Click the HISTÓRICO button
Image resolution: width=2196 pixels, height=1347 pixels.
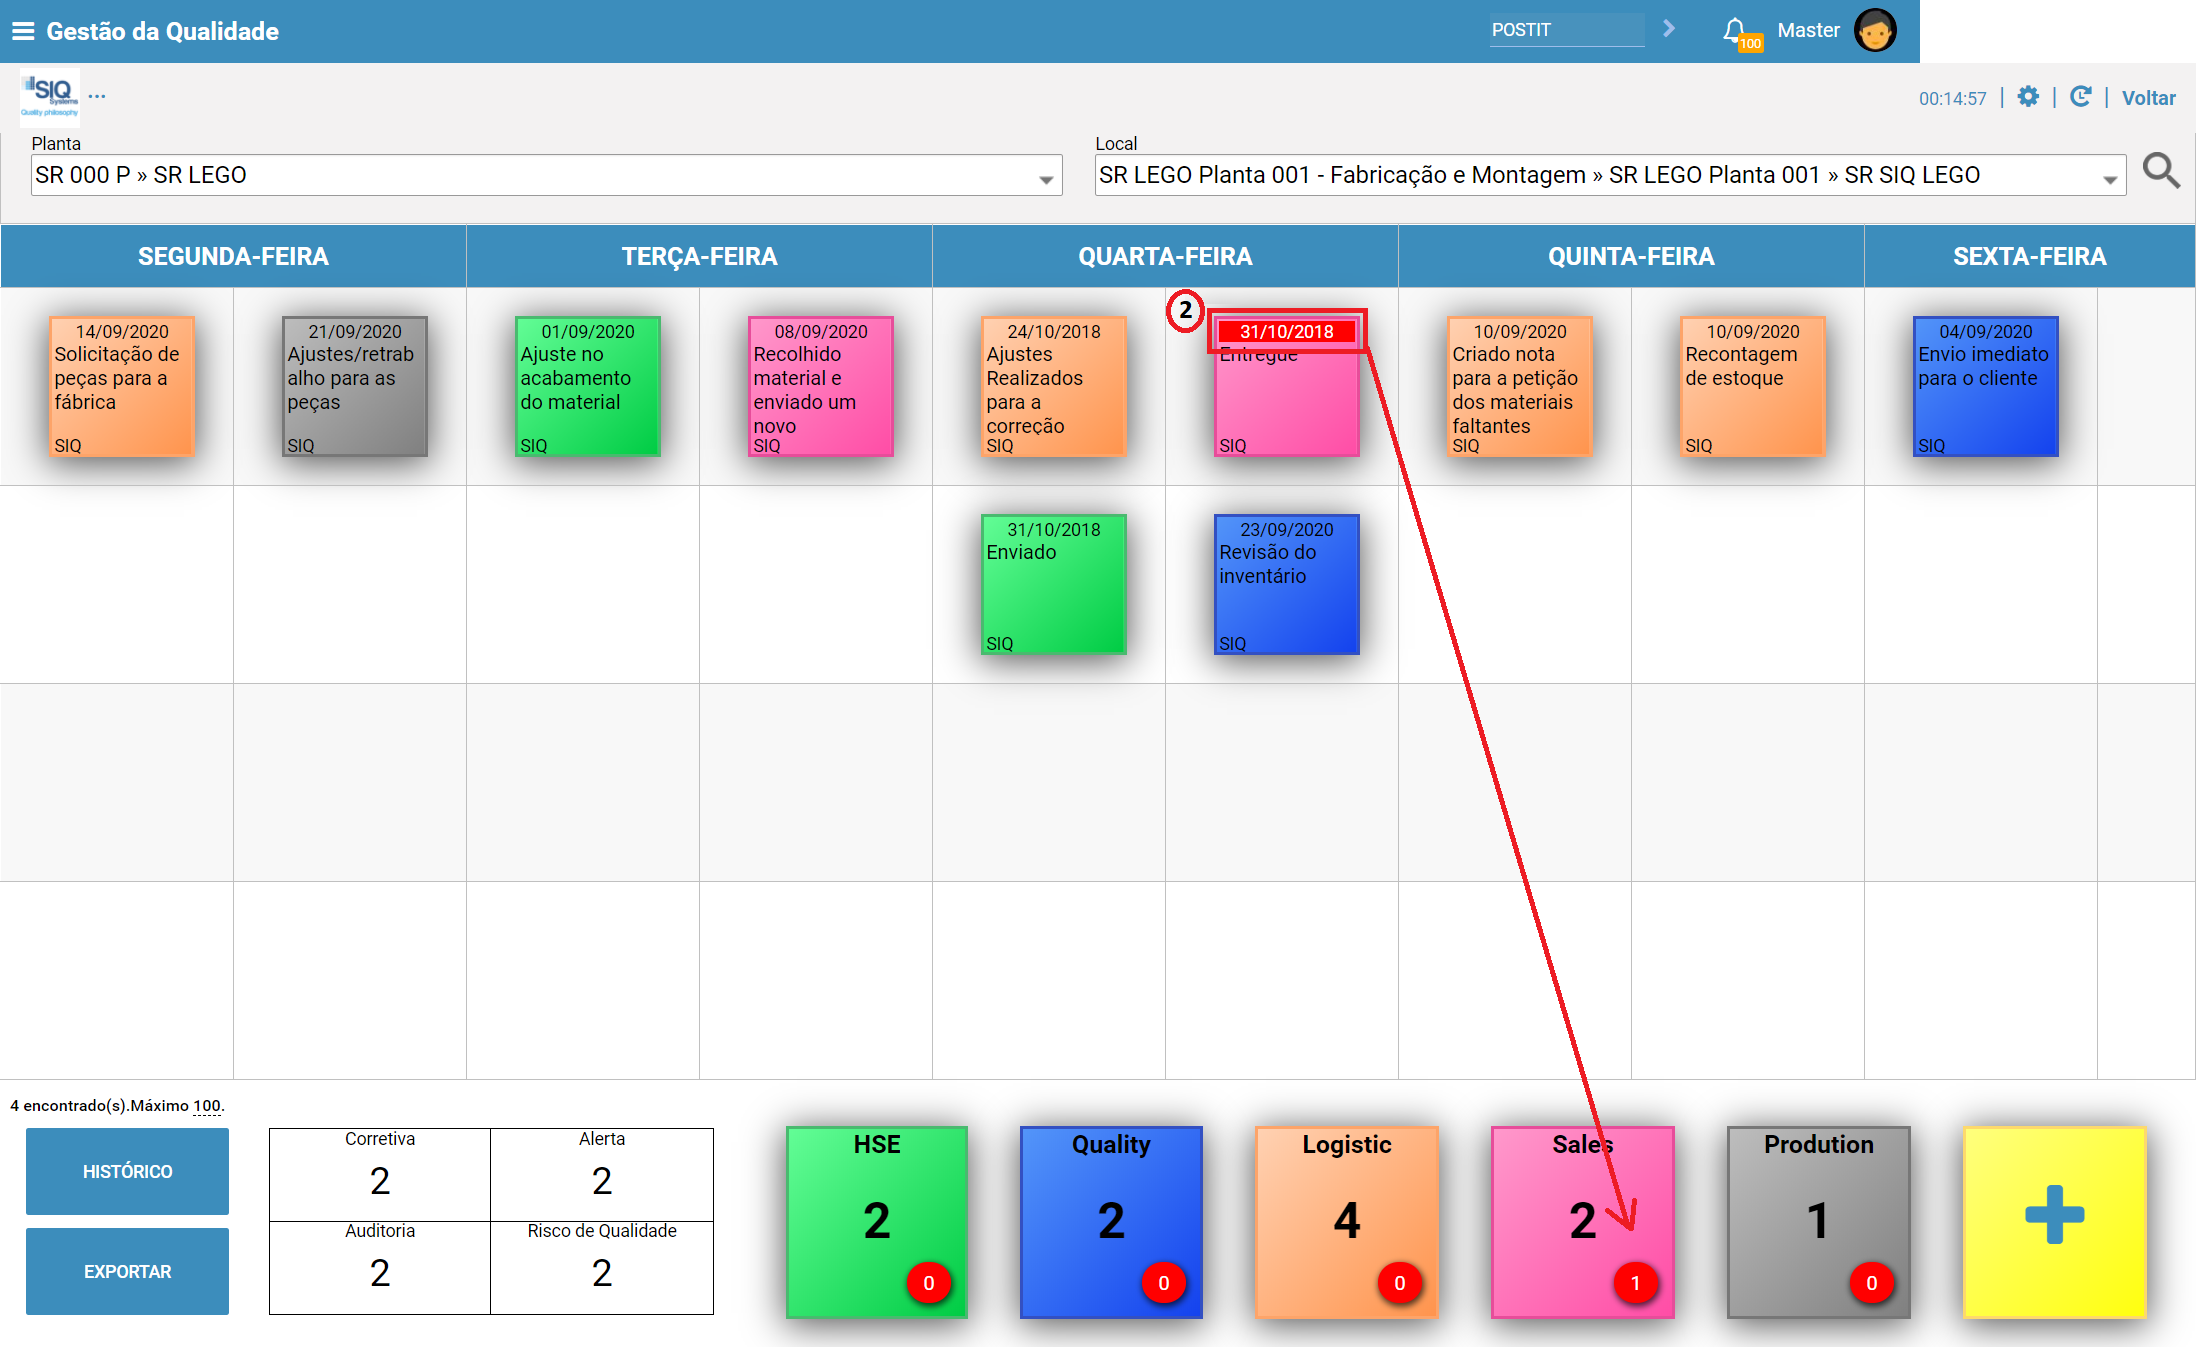pos(127,1171)
